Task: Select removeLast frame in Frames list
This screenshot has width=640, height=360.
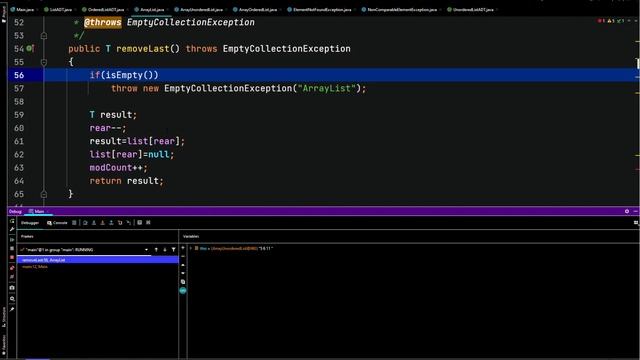Action: [x=98, y=260]
